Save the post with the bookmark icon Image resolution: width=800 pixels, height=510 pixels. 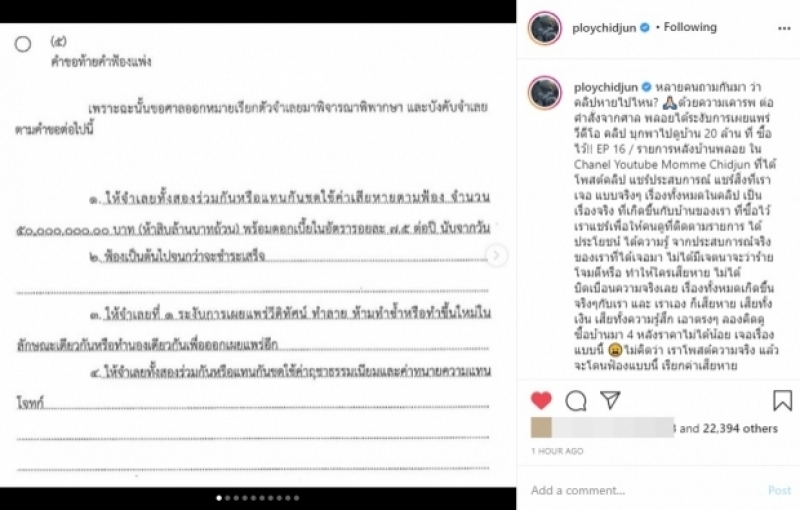(782, 400)
